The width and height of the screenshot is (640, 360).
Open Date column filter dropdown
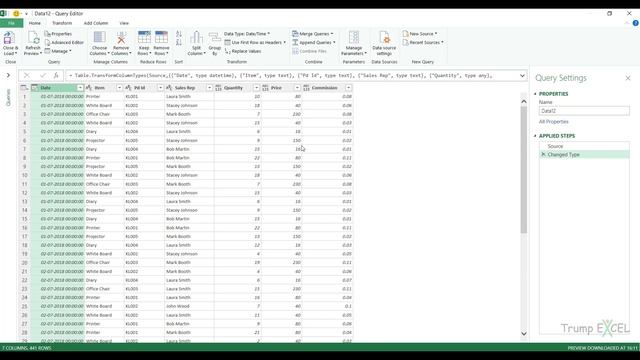[x=80, y=88]
